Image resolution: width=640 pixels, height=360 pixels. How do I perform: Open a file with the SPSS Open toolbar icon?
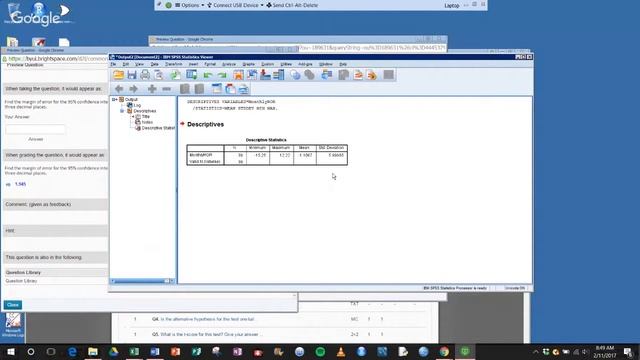click(118, 75)
